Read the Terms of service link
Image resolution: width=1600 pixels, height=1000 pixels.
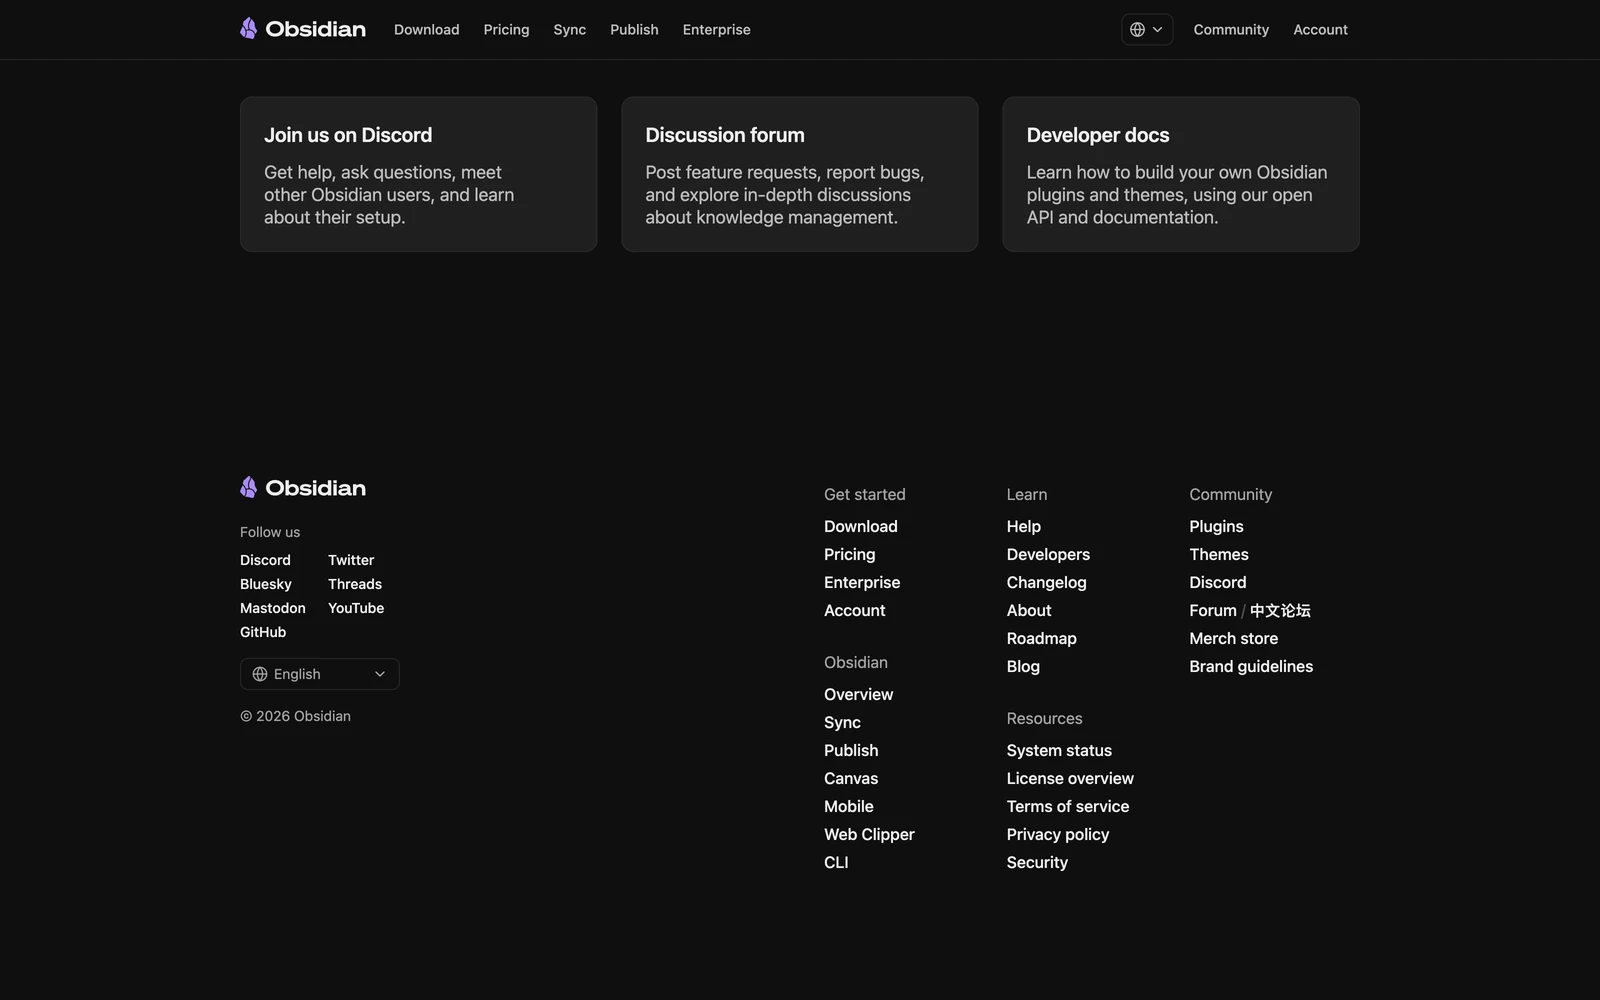[1068, 806]
